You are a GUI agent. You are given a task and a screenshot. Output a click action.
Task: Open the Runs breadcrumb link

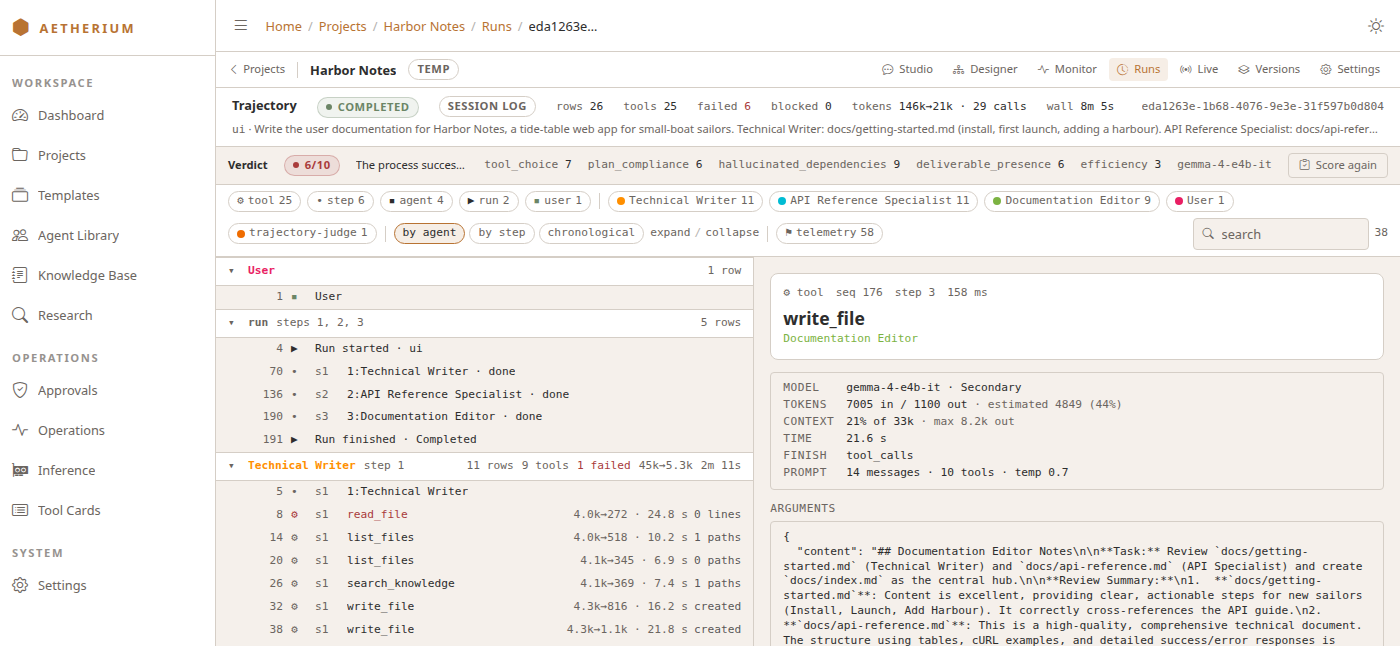[496, 26]
